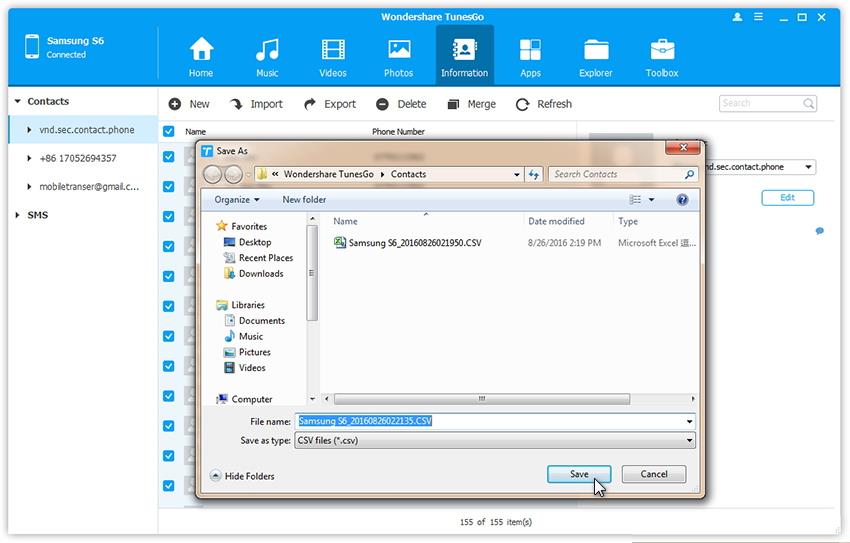Image resolution: width=850 pixels, height=543 pixels.
Task: Toggle the select-all checkbox beside Name header
Action: coord(168,132)
